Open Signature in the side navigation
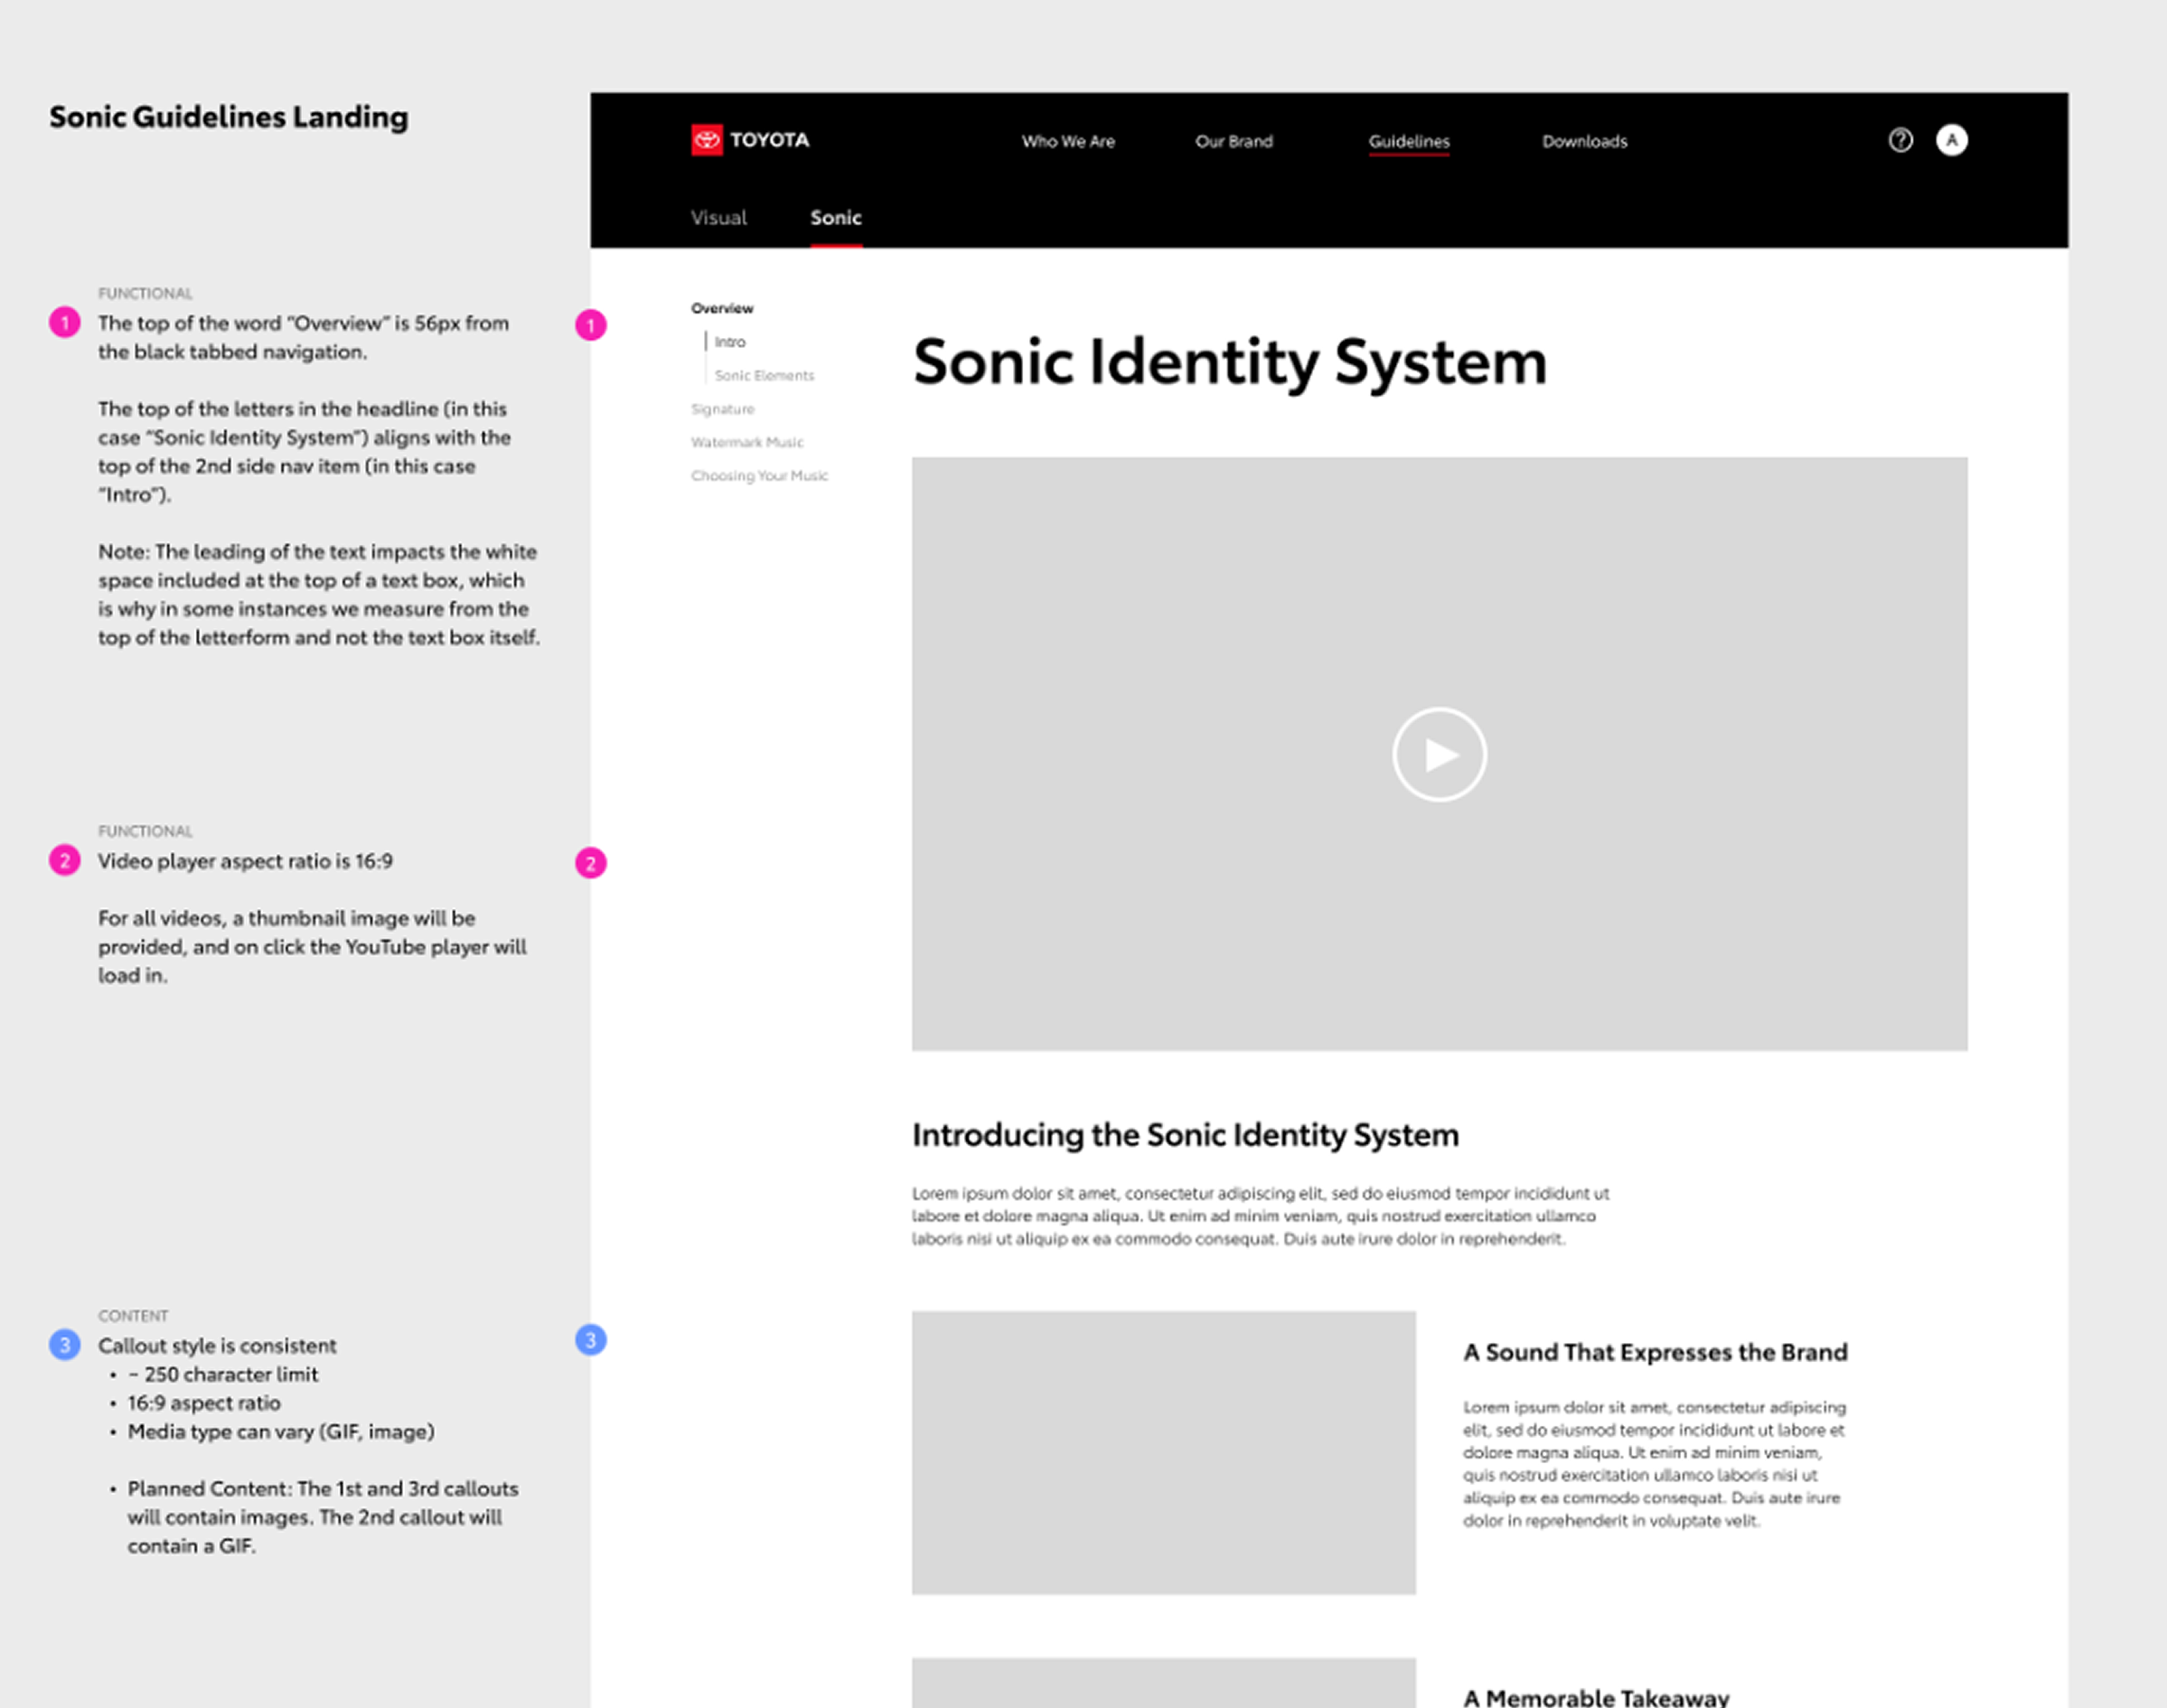This screenshot has height=1708, width=2167. (x=722, y=409)
